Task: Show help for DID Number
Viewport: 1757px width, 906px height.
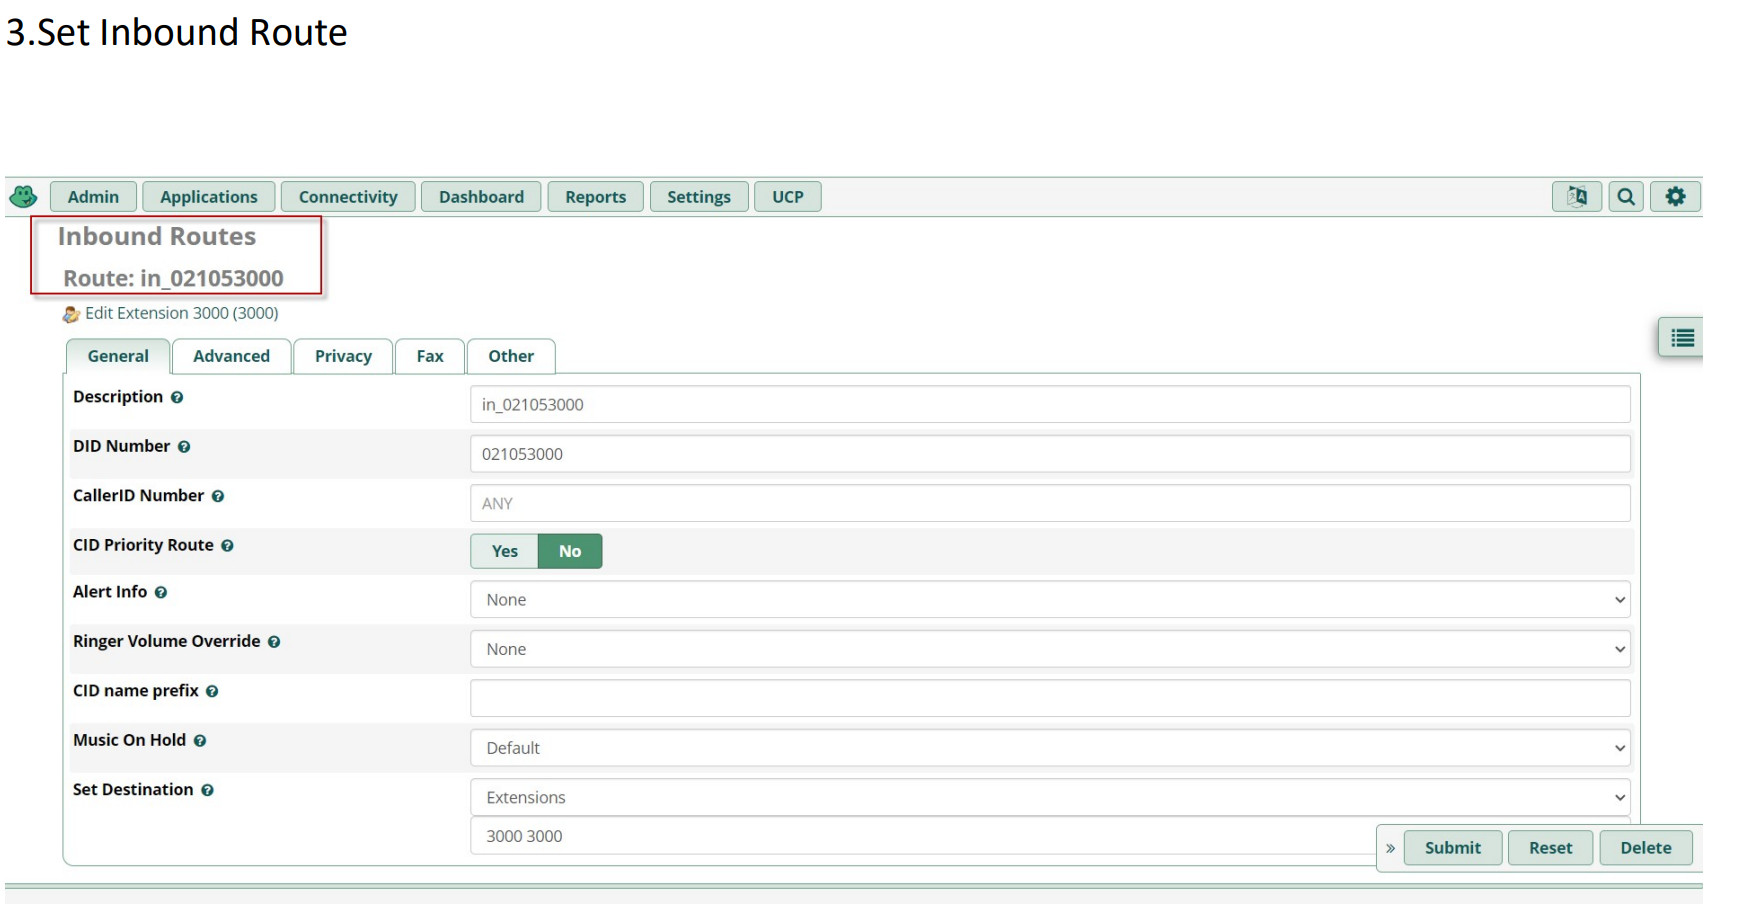Action: click(184, 447)
